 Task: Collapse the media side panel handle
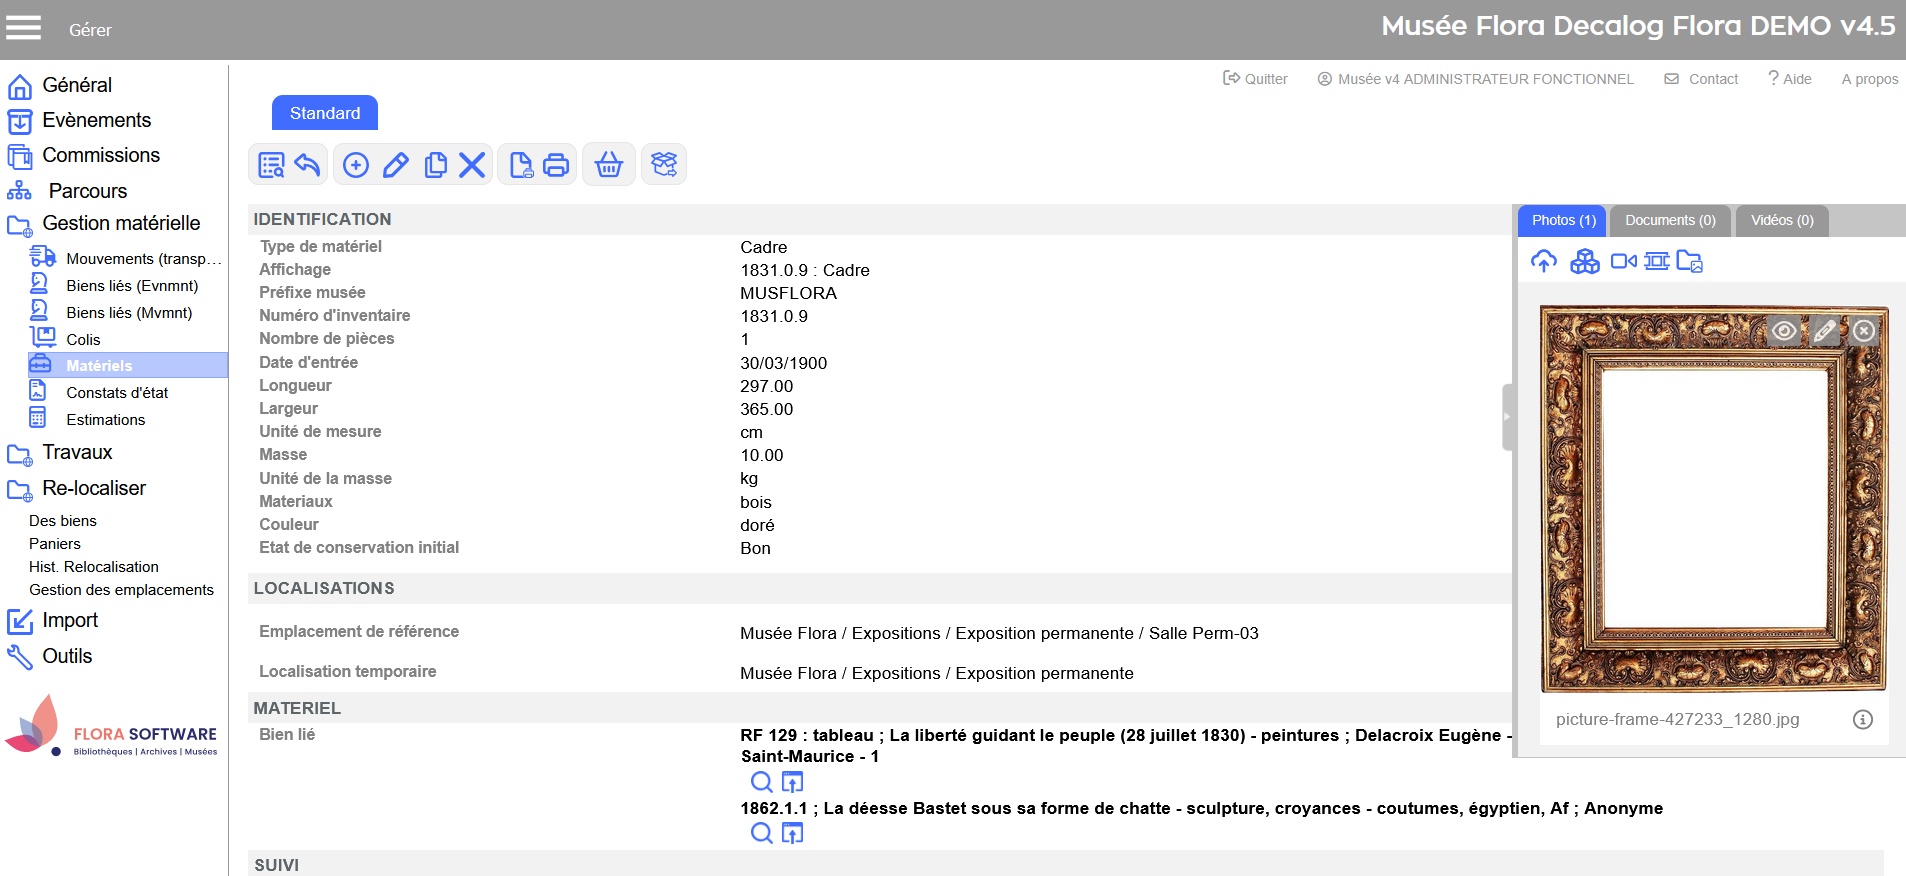pyautogui.click(x=1507, y=417)
